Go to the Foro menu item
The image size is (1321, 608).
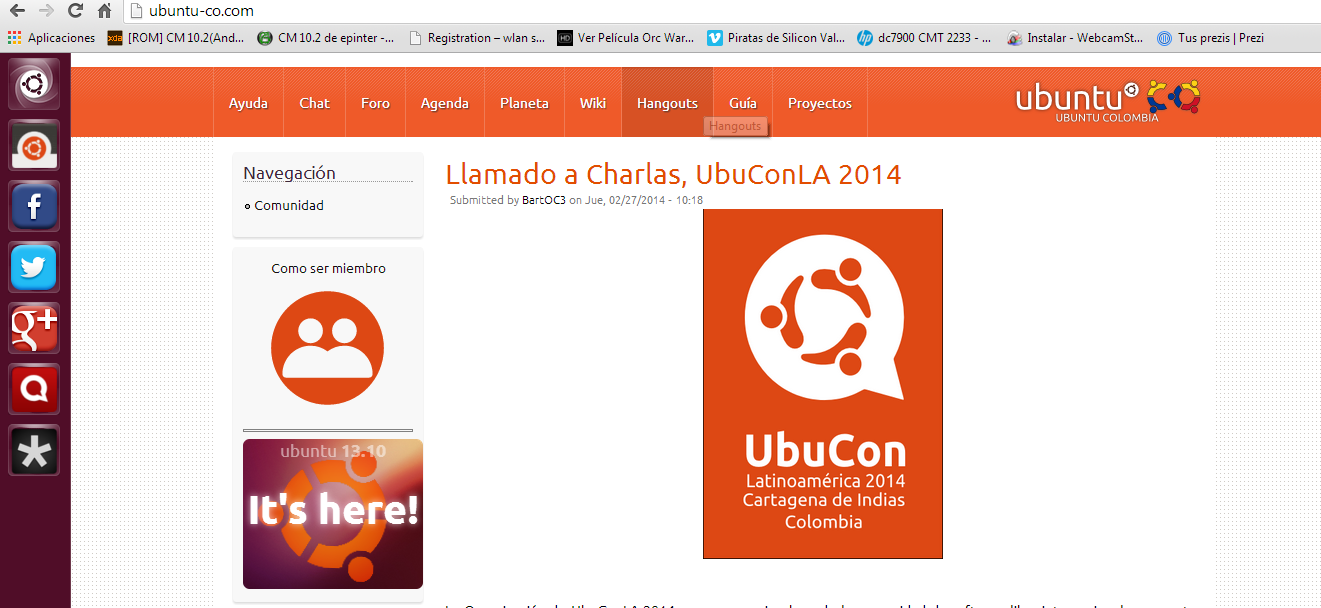coord(375,103)
